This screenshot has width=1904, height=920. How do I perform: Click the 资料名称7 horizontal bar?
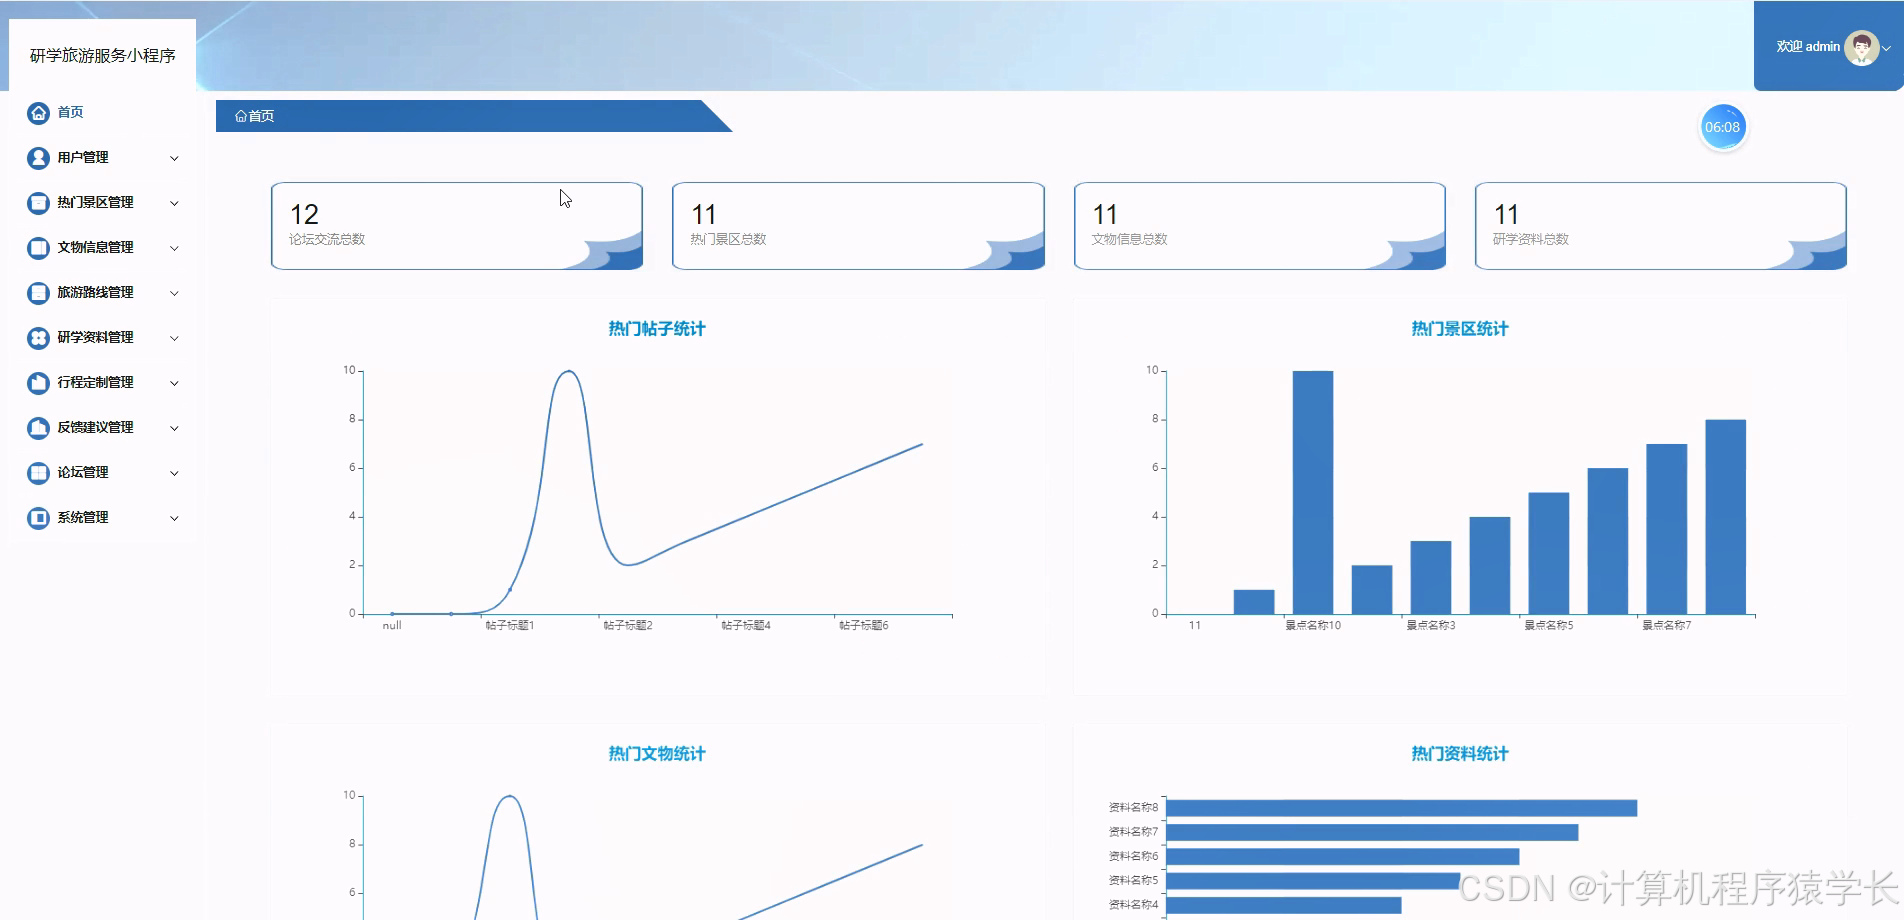[1373, 832]
